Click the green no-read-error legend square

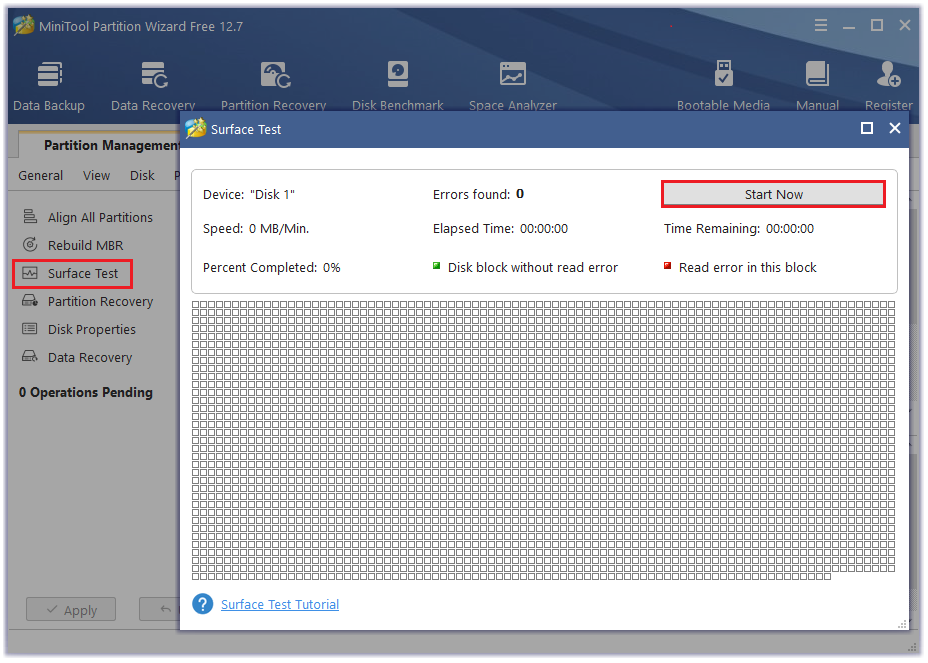click(436, 266)
